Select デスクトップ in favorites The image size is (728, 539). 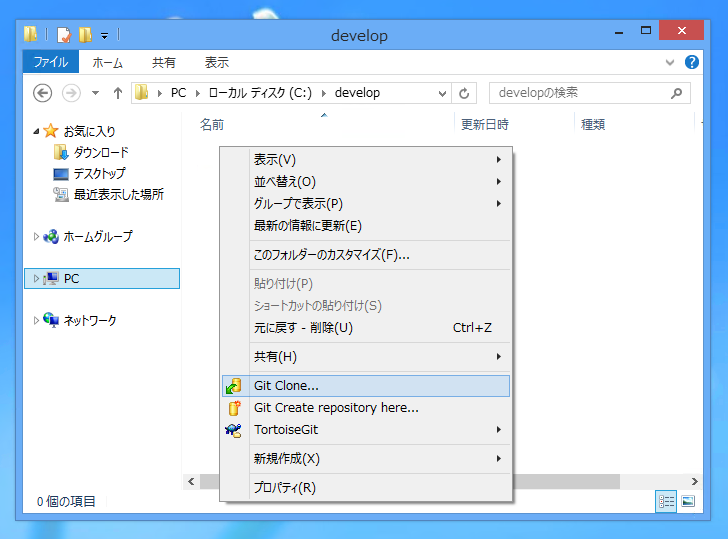coord(99,174)
